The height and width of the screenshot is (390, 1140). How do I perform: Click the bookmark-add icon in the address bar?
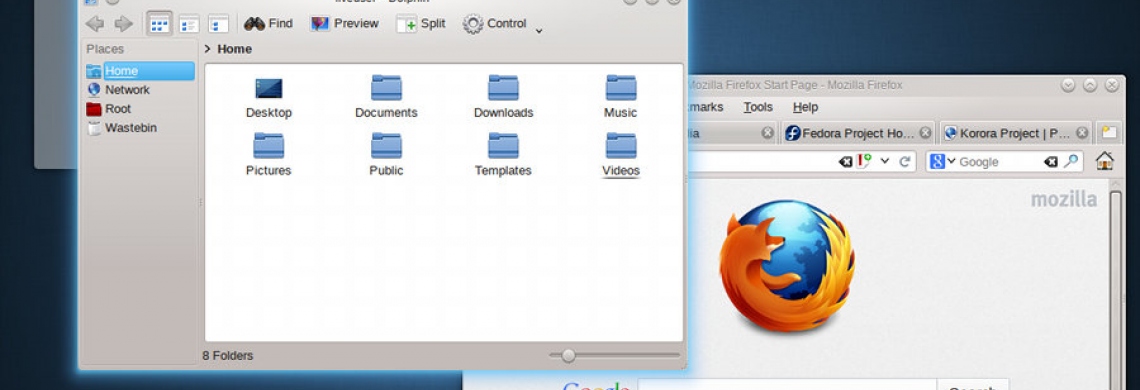coord(864,162)
